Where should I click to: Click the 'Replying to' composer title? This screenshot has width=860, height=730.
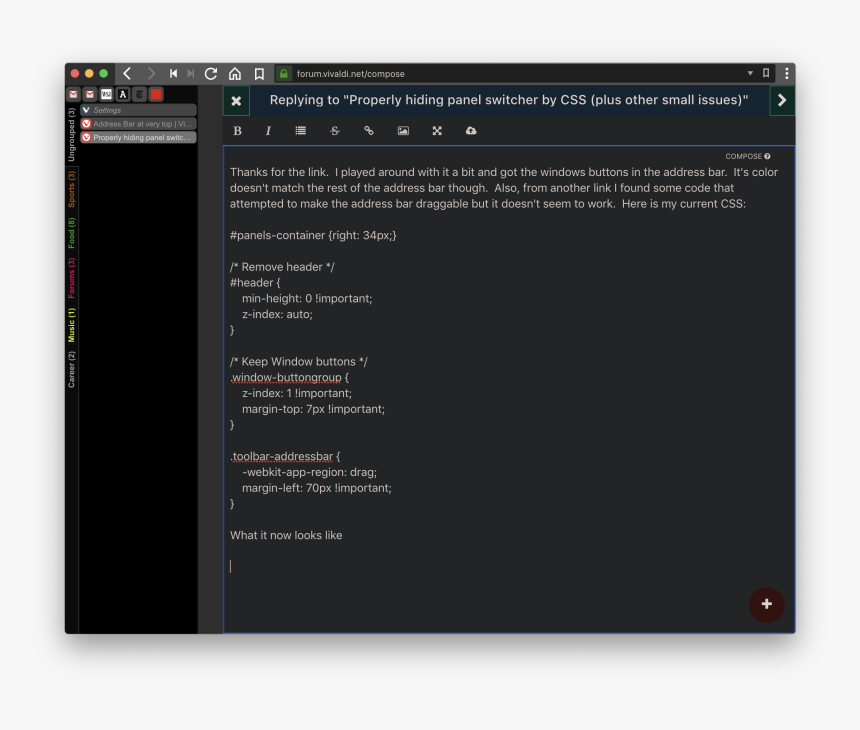(508, 100)
